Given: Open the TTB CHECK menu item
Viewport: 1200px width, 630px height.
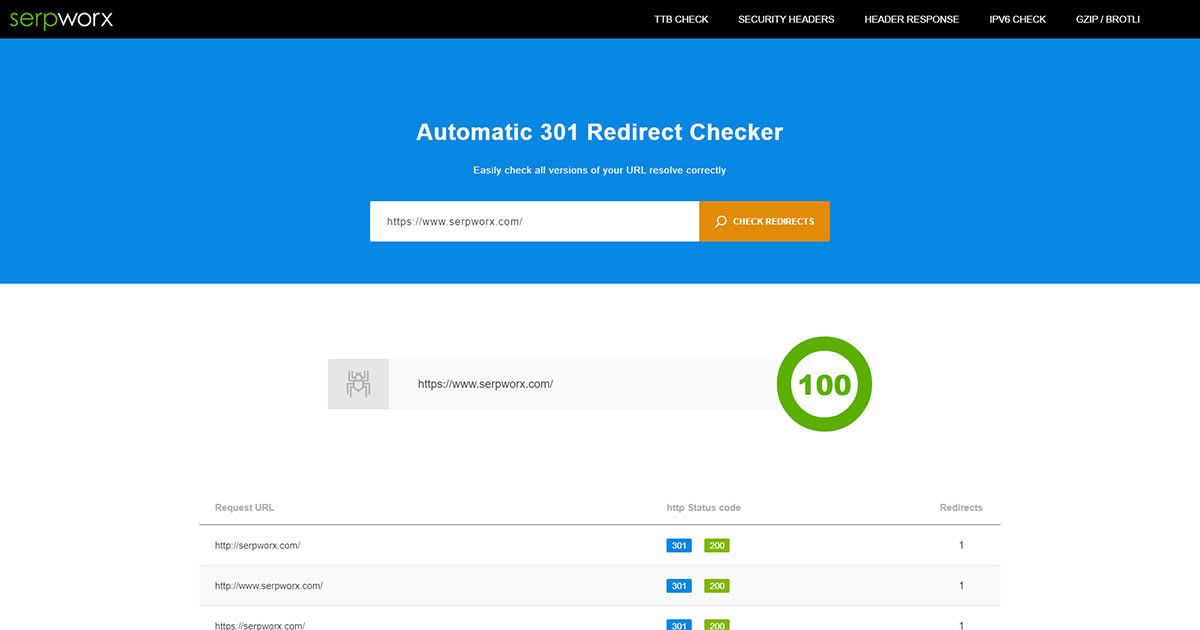Looking at the screenshot, I should point(680,19).
